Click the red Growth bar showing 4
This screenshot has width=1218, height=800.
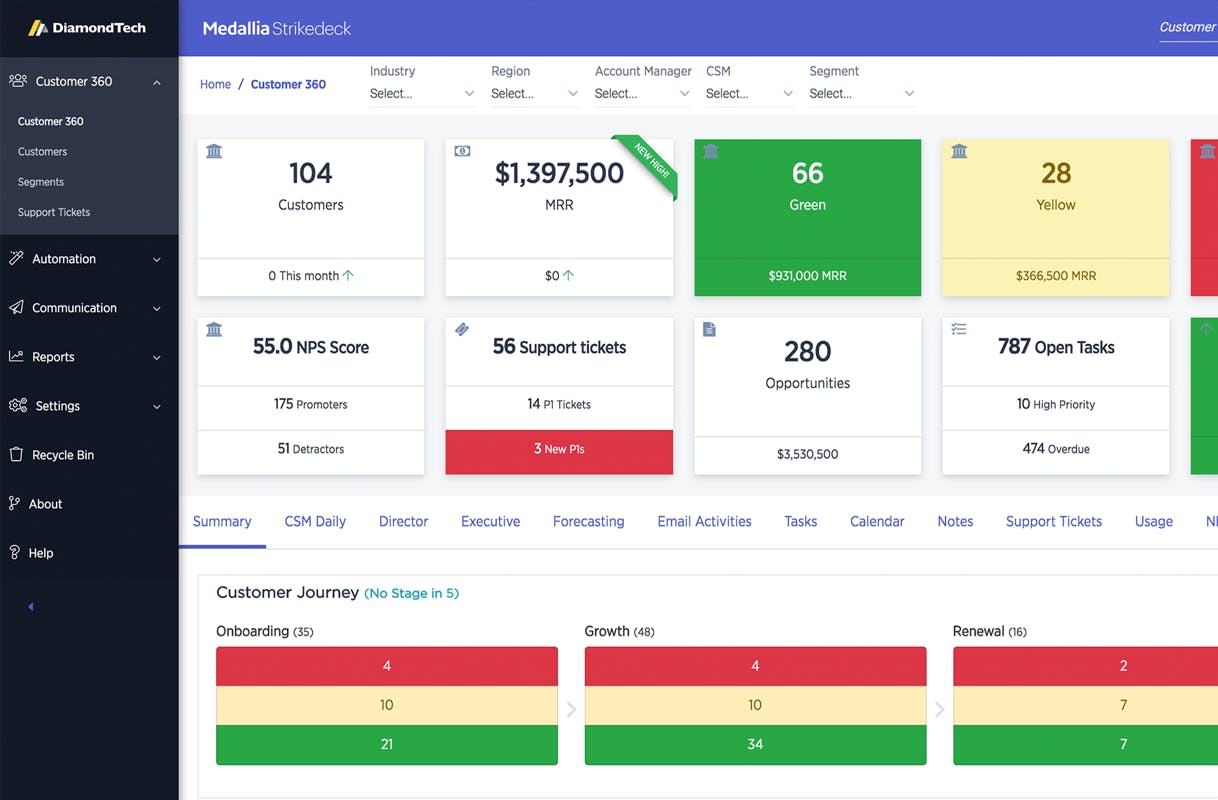pos(755,666)
